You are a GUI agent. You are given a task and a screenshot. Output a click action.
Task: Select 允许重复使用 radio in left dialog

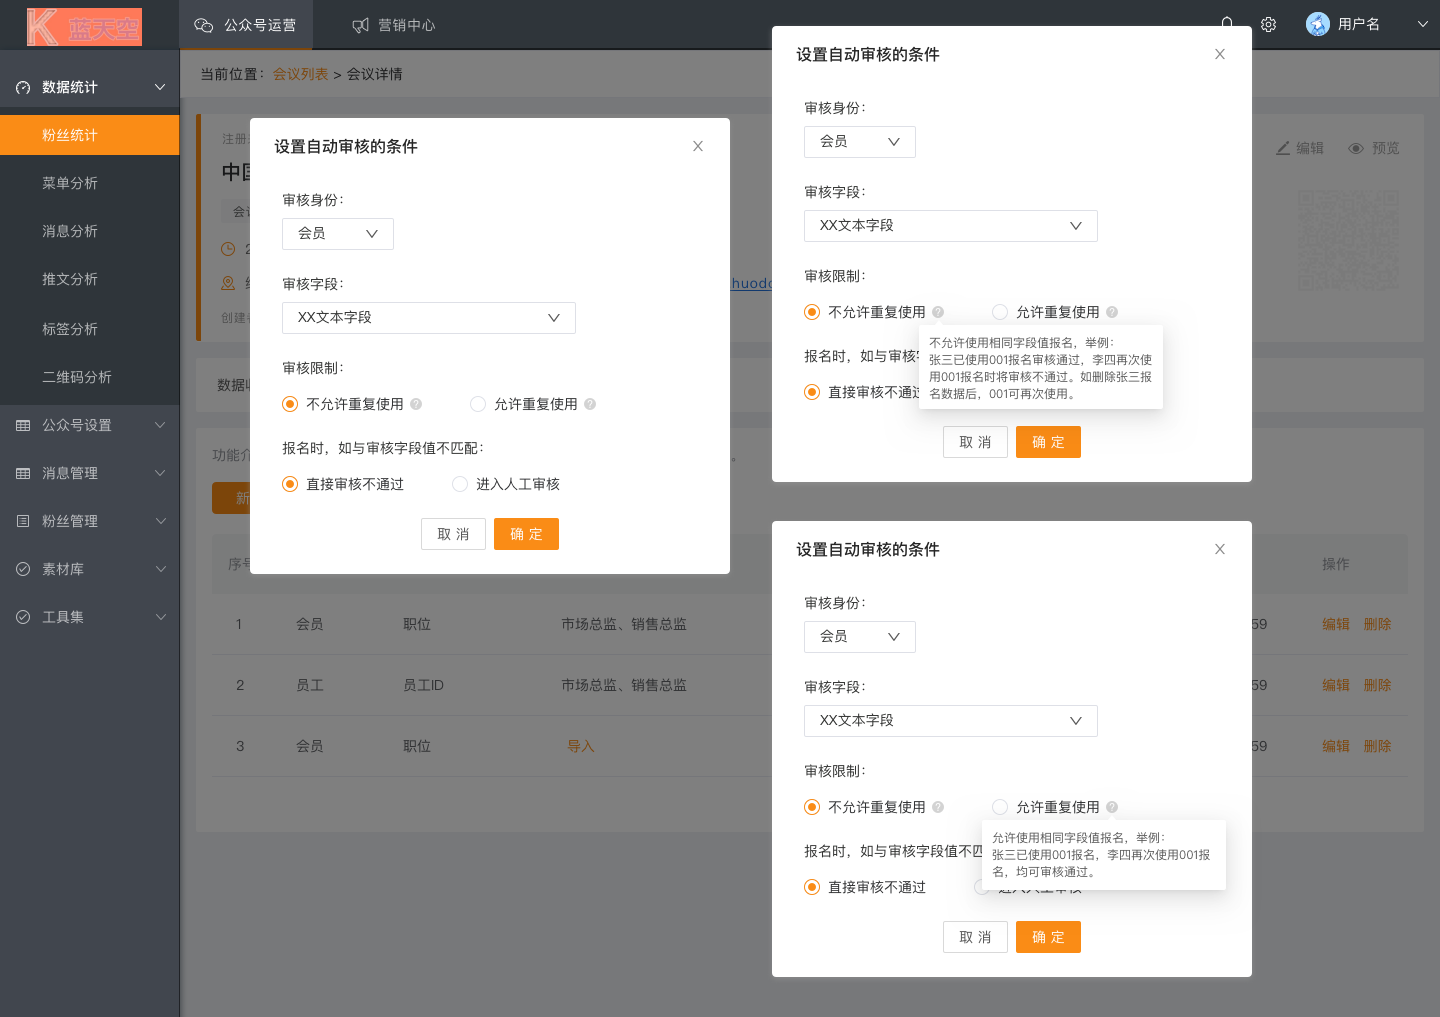pyautogui.click(x=478, y=404)
